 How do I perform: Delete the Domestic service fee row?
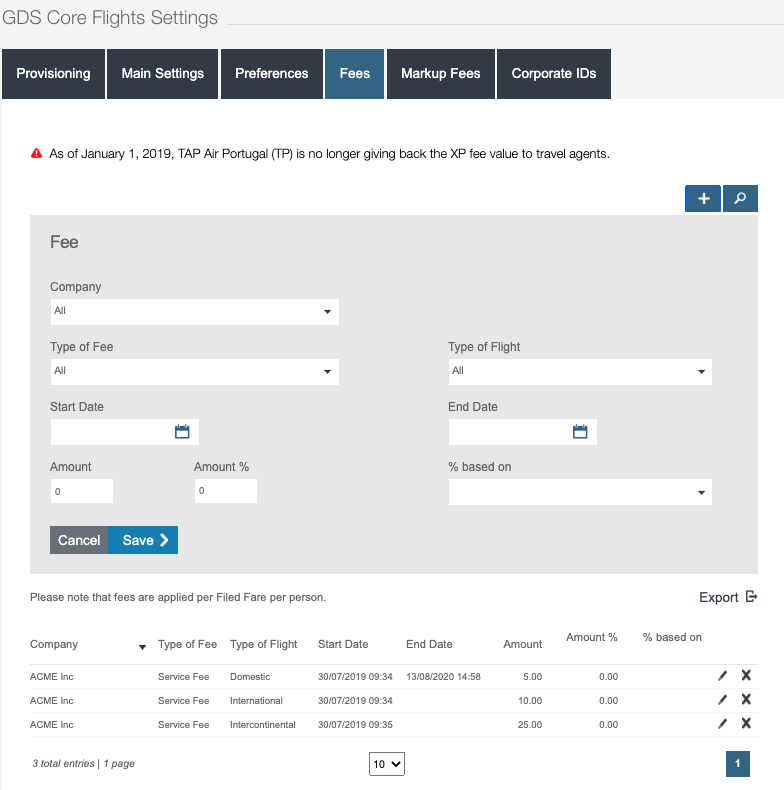point(746,676)
